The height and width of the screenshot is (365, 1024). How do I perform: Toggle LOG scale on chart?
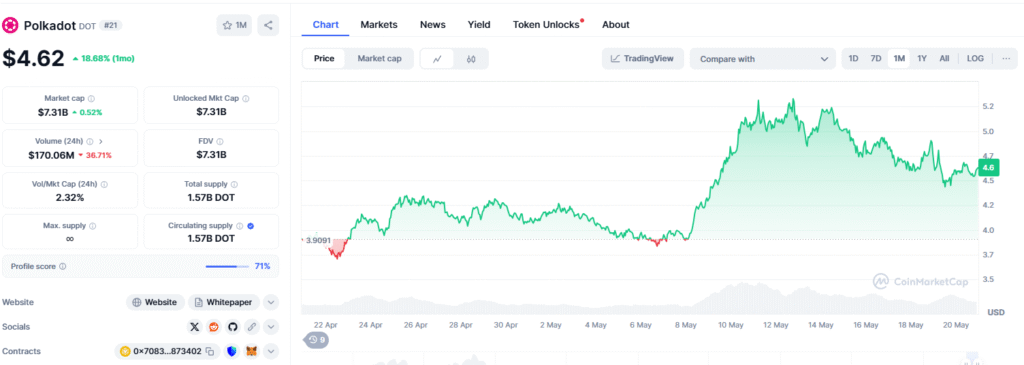[x=975, y=58]
